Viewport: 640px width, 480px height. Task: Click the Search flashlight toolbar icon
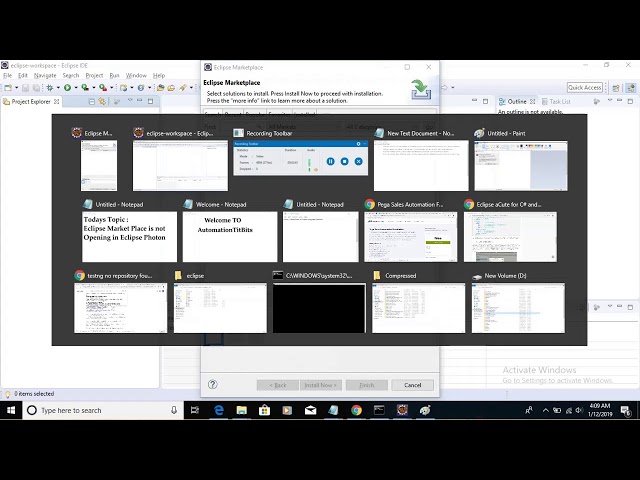tap(183, 87)
